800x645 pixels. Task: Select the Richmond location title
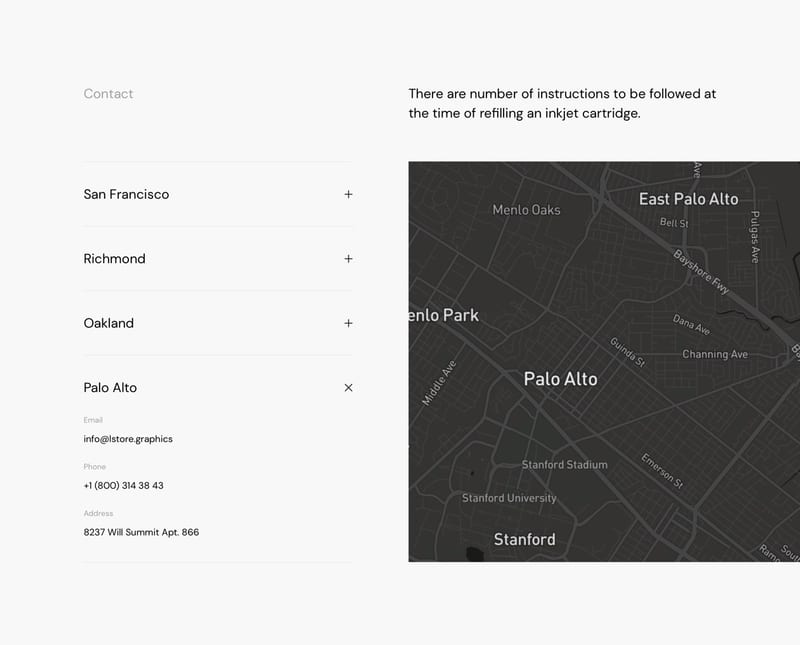click(114, 259)
